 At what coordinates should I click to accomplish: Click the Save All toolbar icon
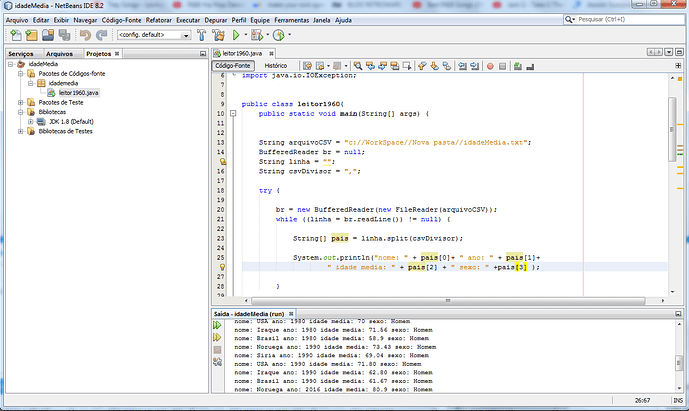[x=65, y=35]
